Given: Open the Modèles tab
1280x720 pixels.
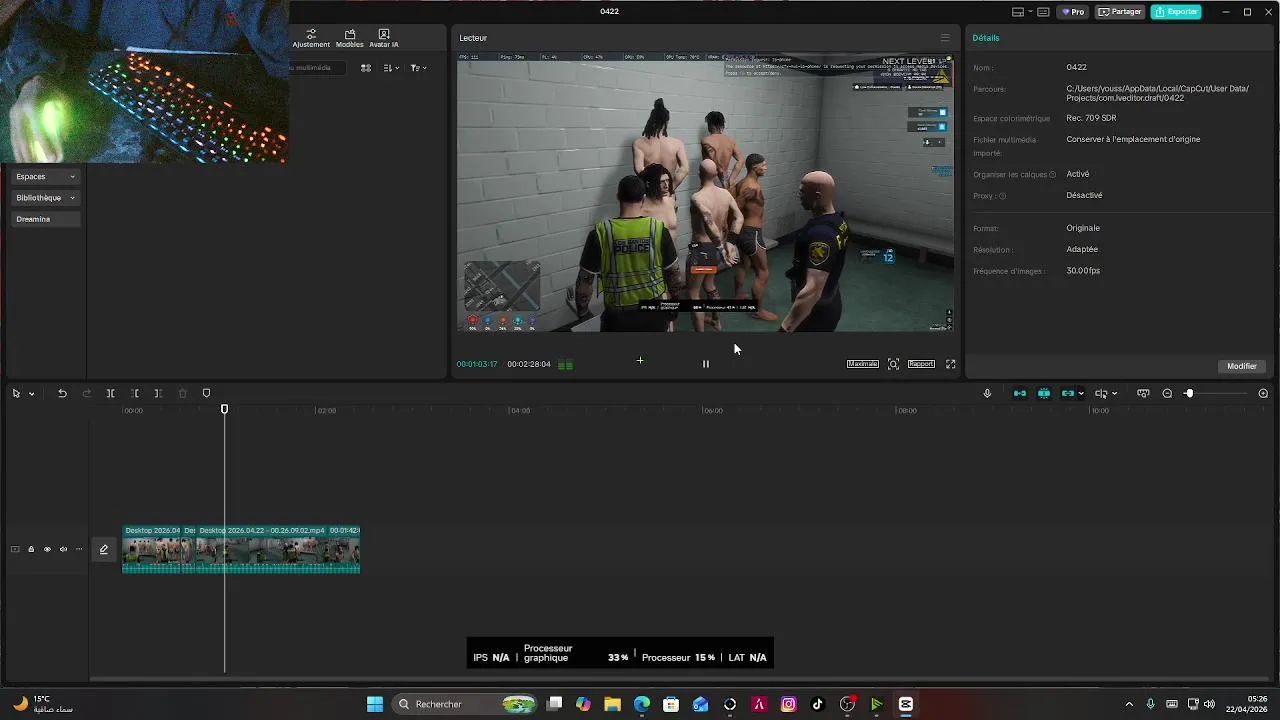Looking at the screenshot, I should (x=350, y=38).
